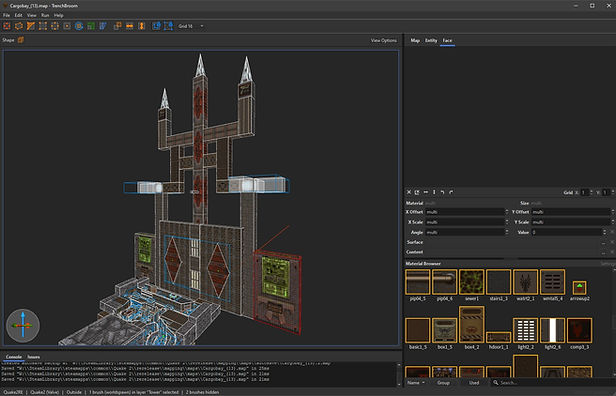This screenshot has height=396, width=616.
Task: Activate the Shear tool
Action: coord(103,26)
